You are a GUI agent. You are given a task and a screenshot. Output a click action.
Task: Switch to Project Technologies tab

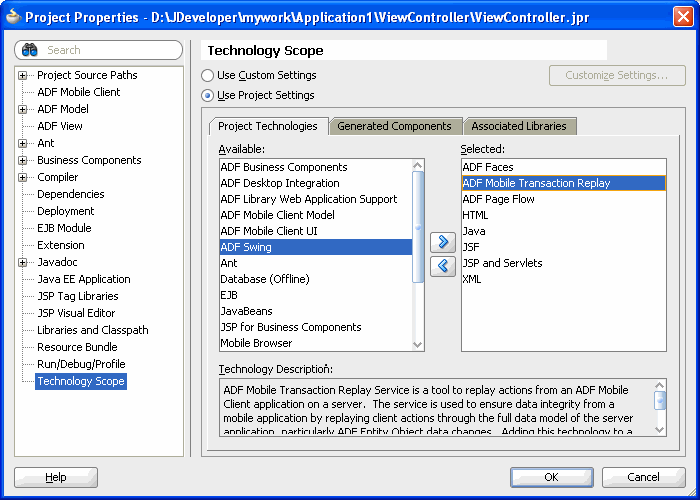point(268,126)
